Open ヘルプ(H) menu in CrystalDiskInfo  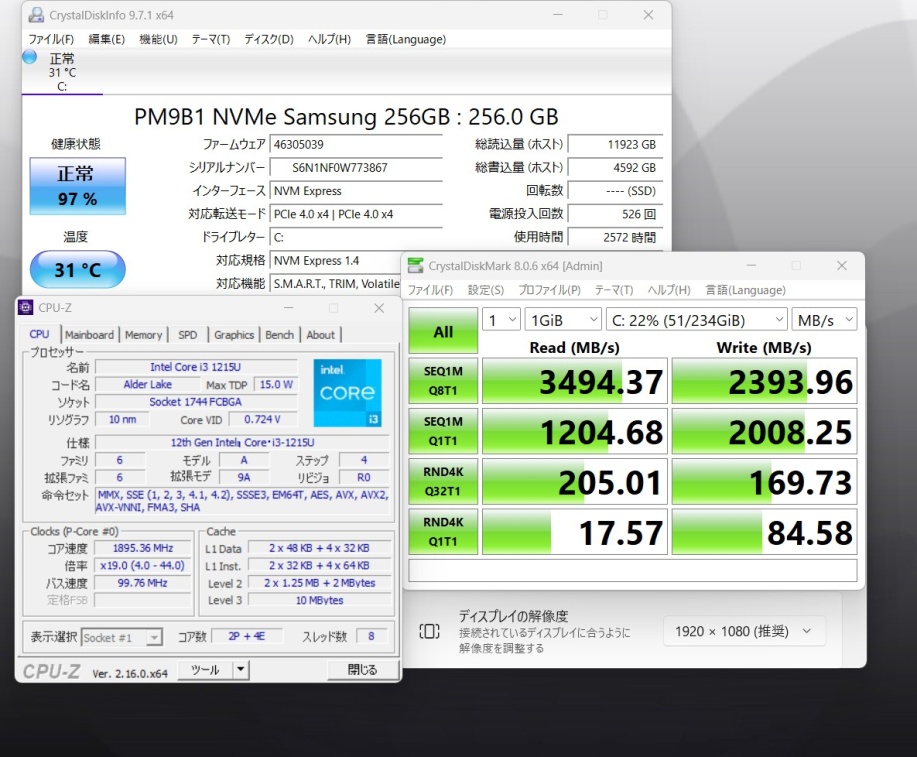click(329, 39)
